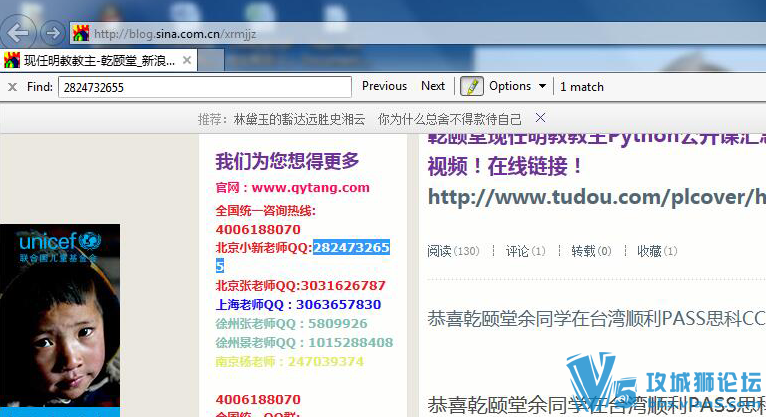766x417 pixels.
Task: Click 上海老师QQ：3063657830 line
Action: pyautogui.click(x=298, y=305)
